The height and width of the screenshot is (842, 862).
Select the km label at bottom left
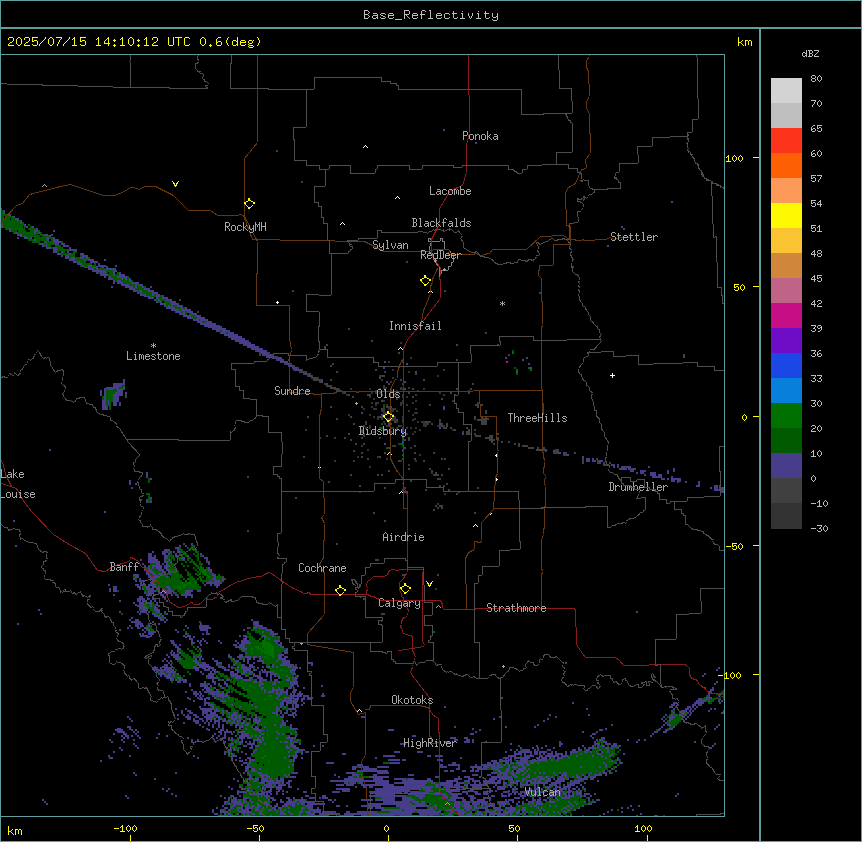click(15, 831)
